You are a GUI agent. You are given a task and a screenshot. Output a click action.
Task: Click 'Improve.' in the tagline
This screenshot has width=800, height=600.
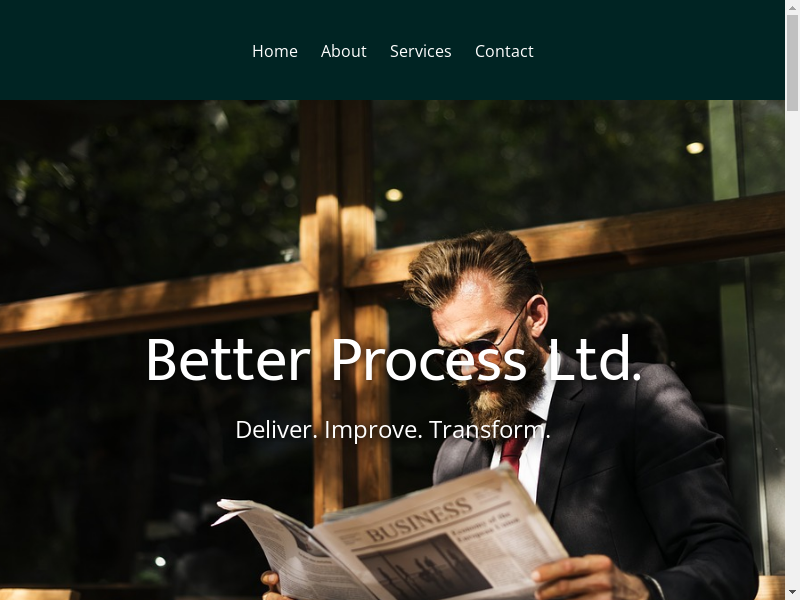pos(373,431)
